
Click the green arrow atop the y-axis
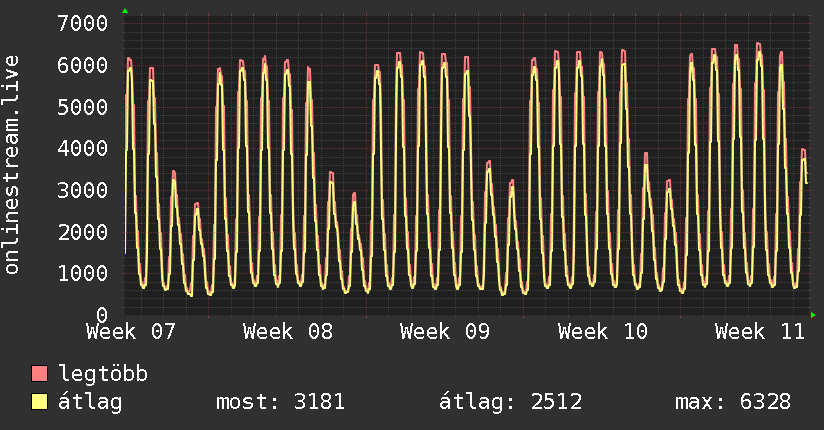125,11
